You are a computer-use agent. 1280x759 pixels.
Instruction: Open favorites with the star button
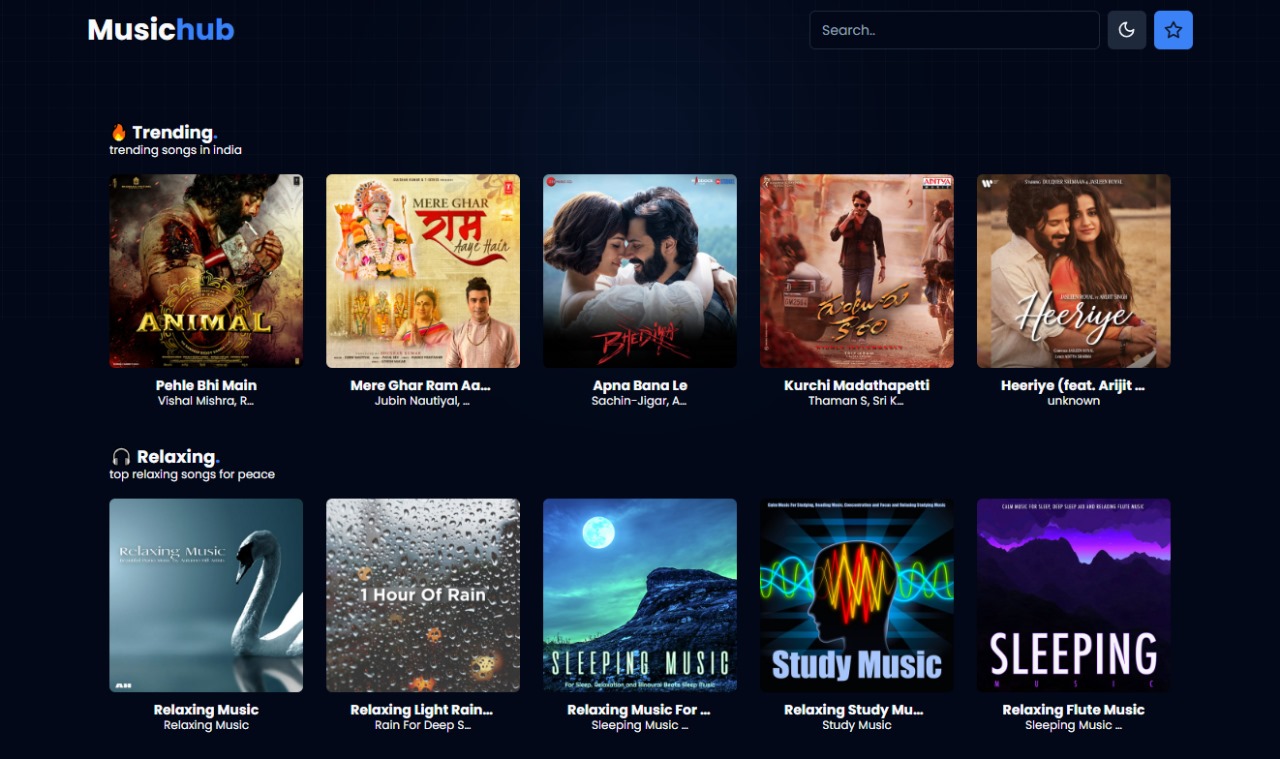(1173, 30)
